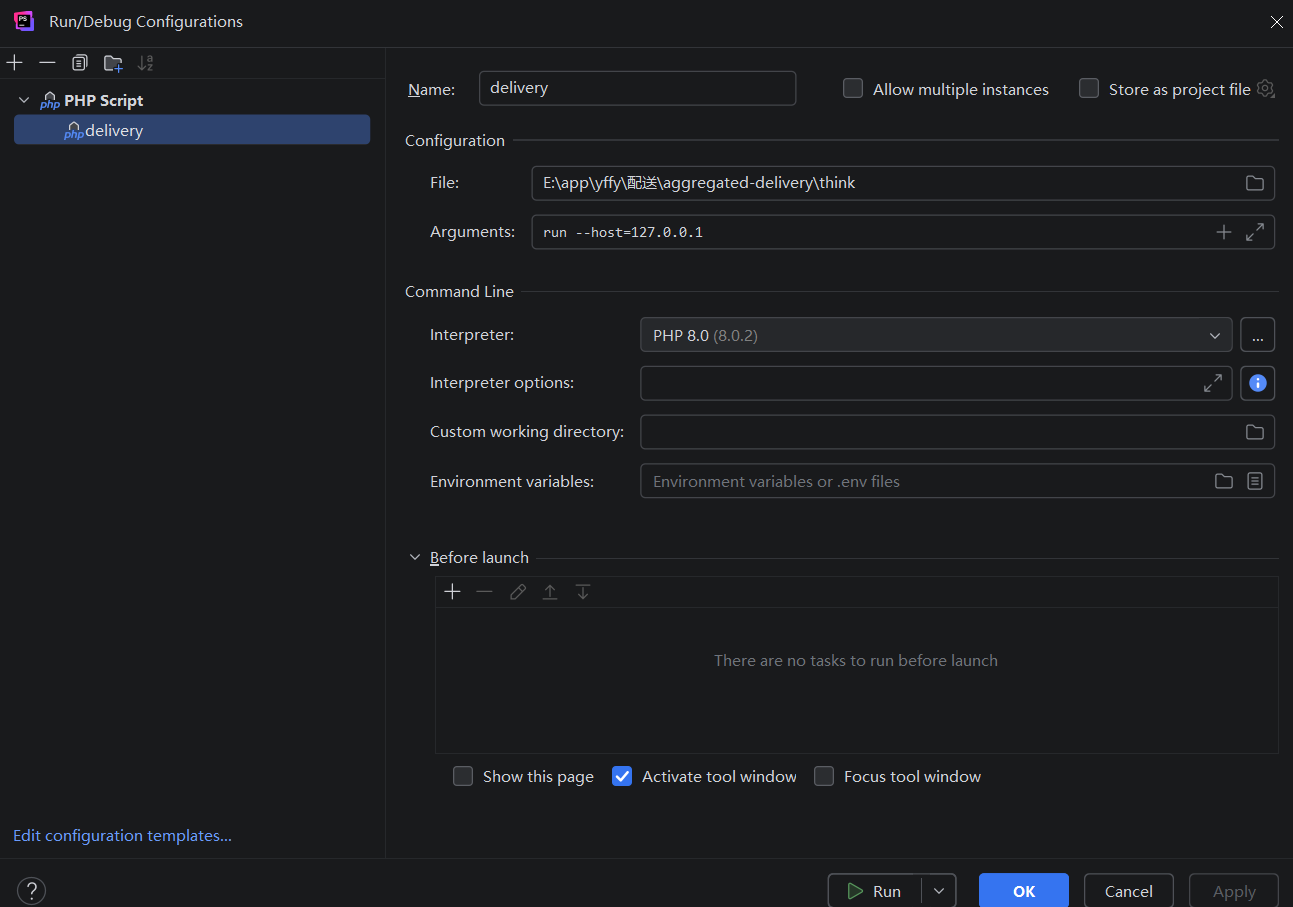The width and height of the screenshot is (1293, 907).
Task: Open Edit configuration templates link
Action: pyautogui.click(x=122, y=836)
